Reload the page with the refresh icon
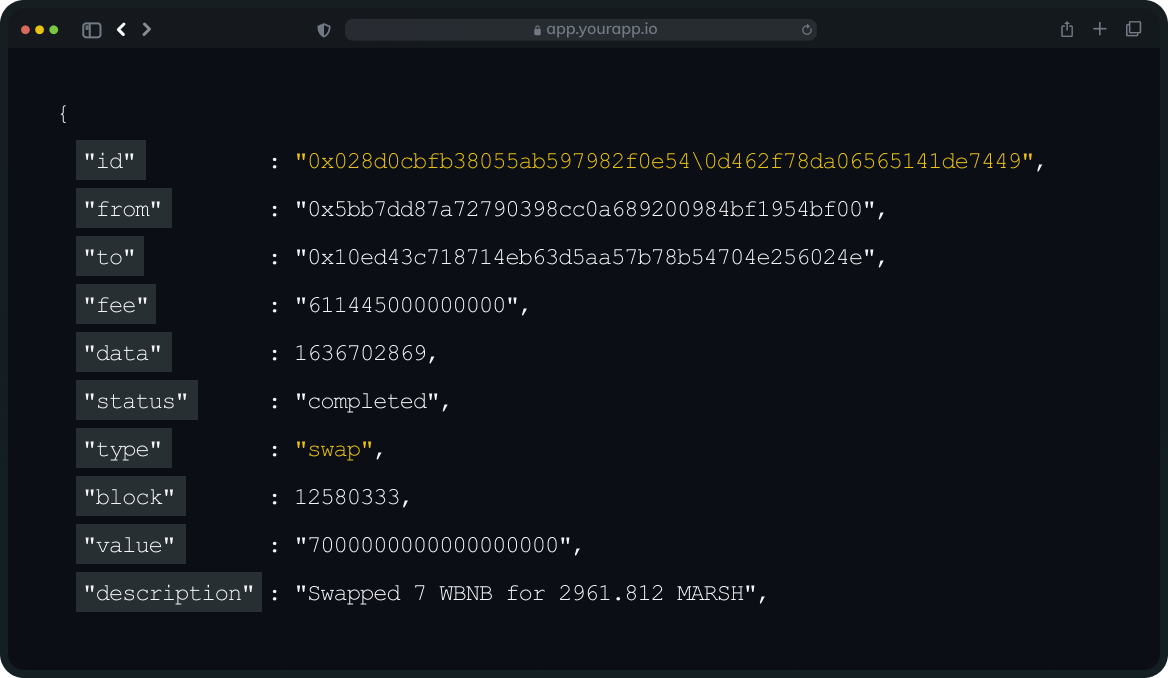This screenshot has width=1168, height=678. point(806,30)
